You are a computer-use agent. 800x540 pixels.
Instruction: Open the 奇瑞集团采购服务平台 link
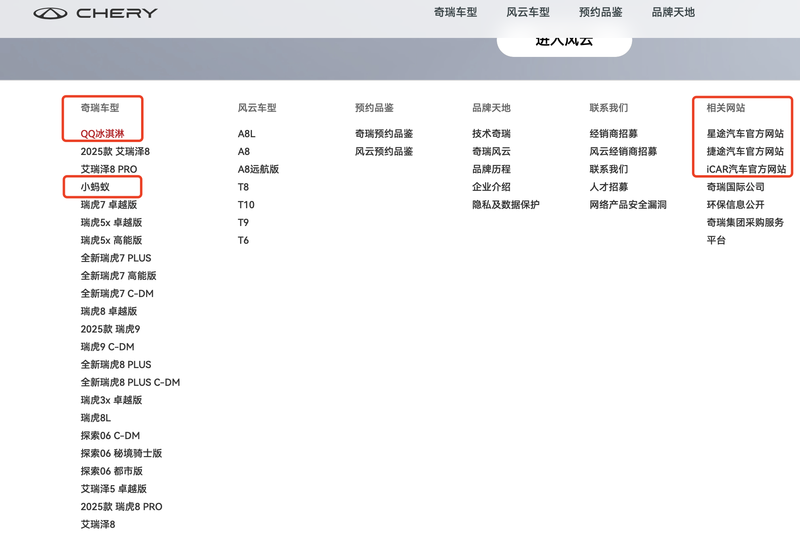click(745, 231)
